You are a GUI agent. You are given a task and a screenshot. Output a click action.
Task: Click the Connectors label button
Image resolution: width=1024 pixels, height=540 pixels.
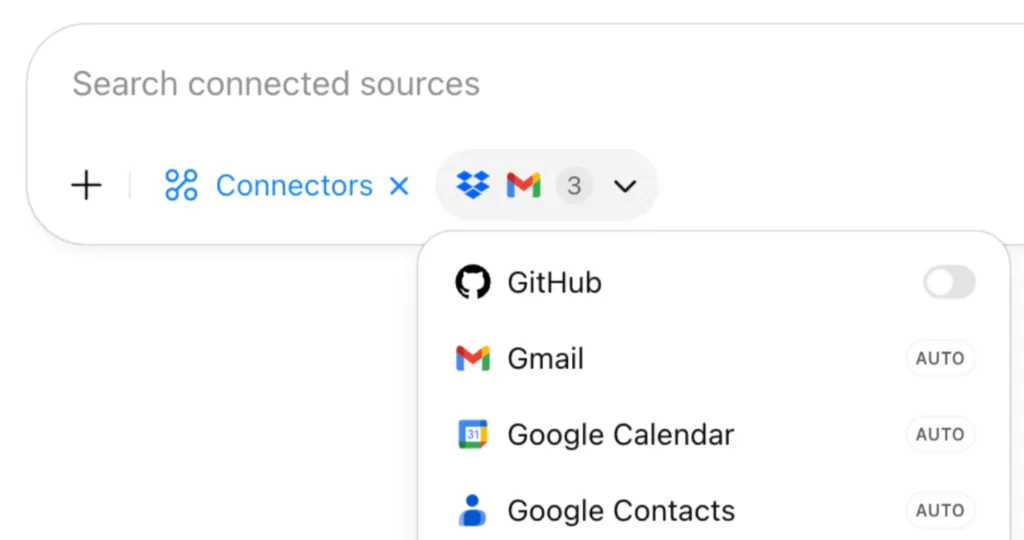coord(294,185)
